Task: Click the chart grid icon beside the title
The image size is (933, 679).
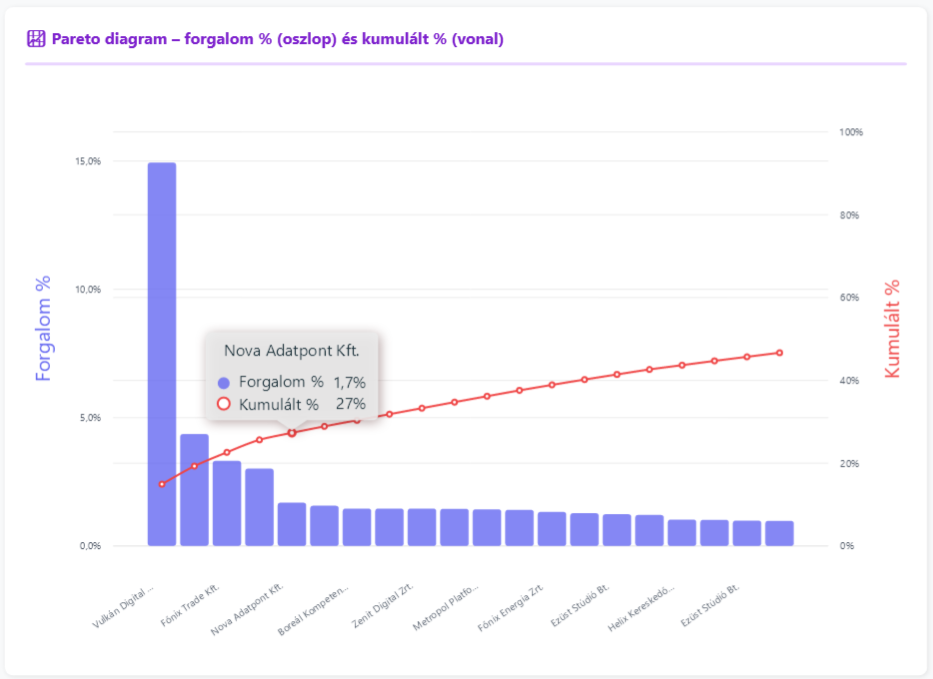Action: pos(36,37)
